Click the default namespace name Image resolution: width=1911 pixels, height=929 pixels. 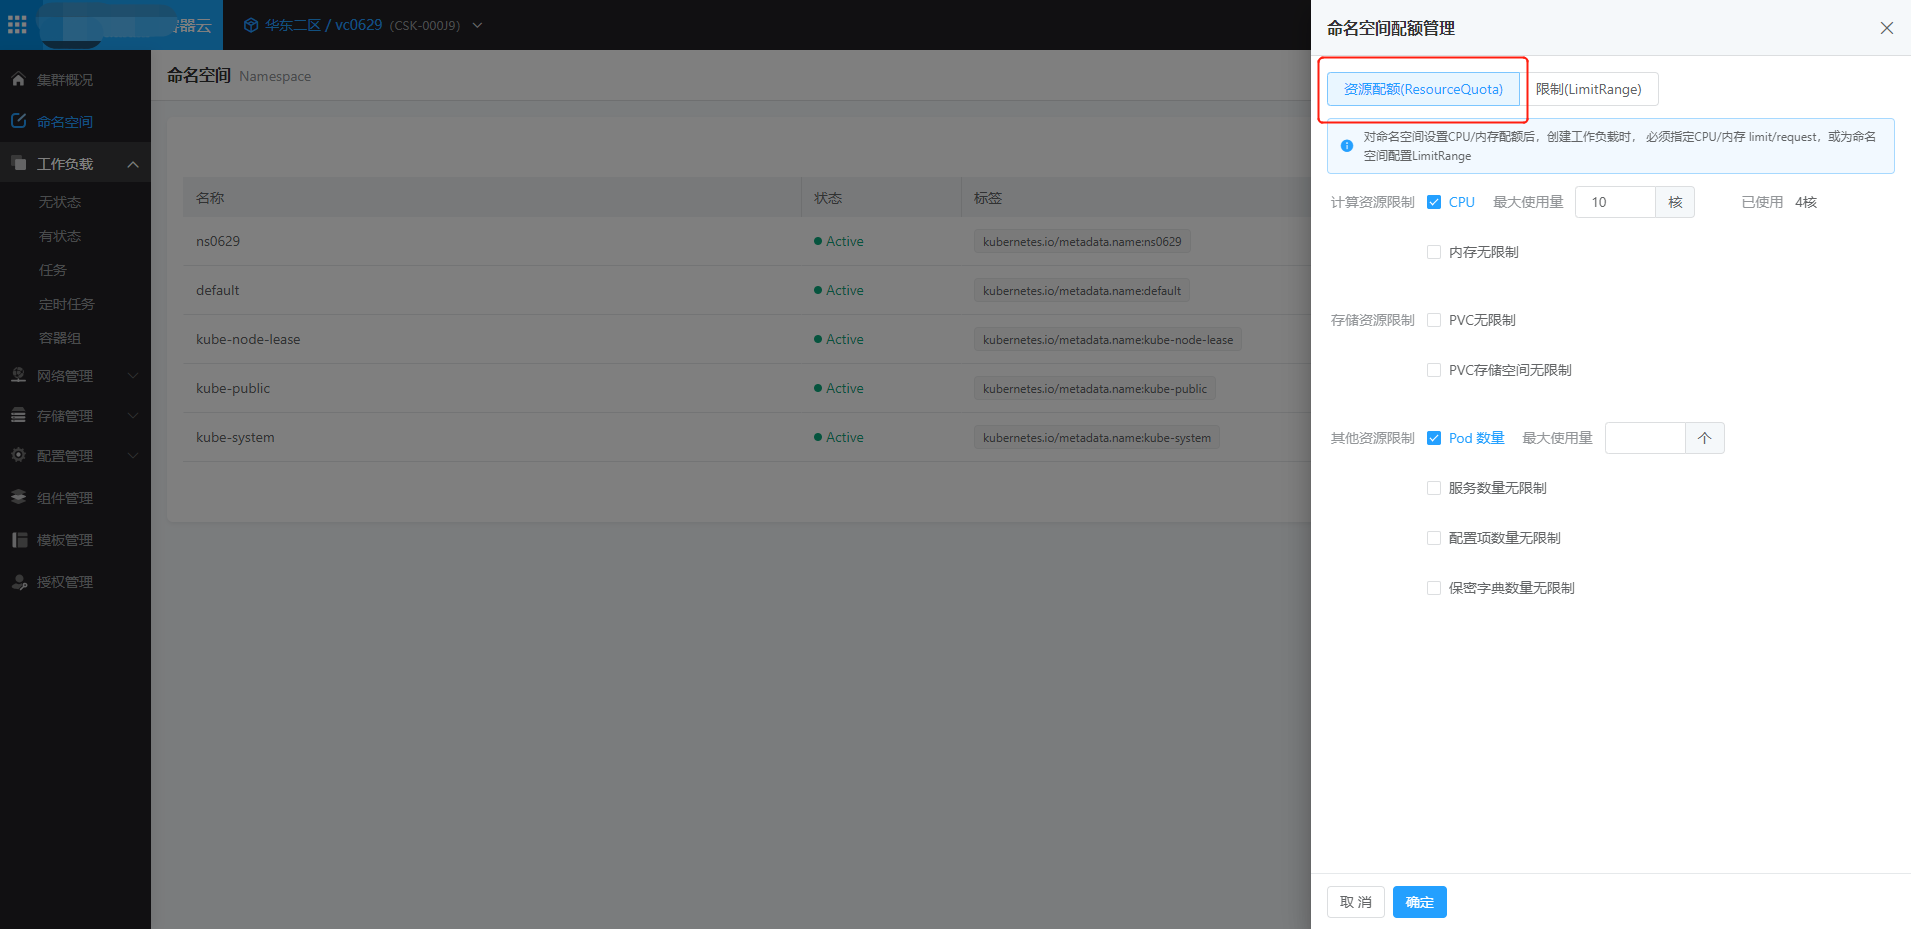[x=218, y=290]
